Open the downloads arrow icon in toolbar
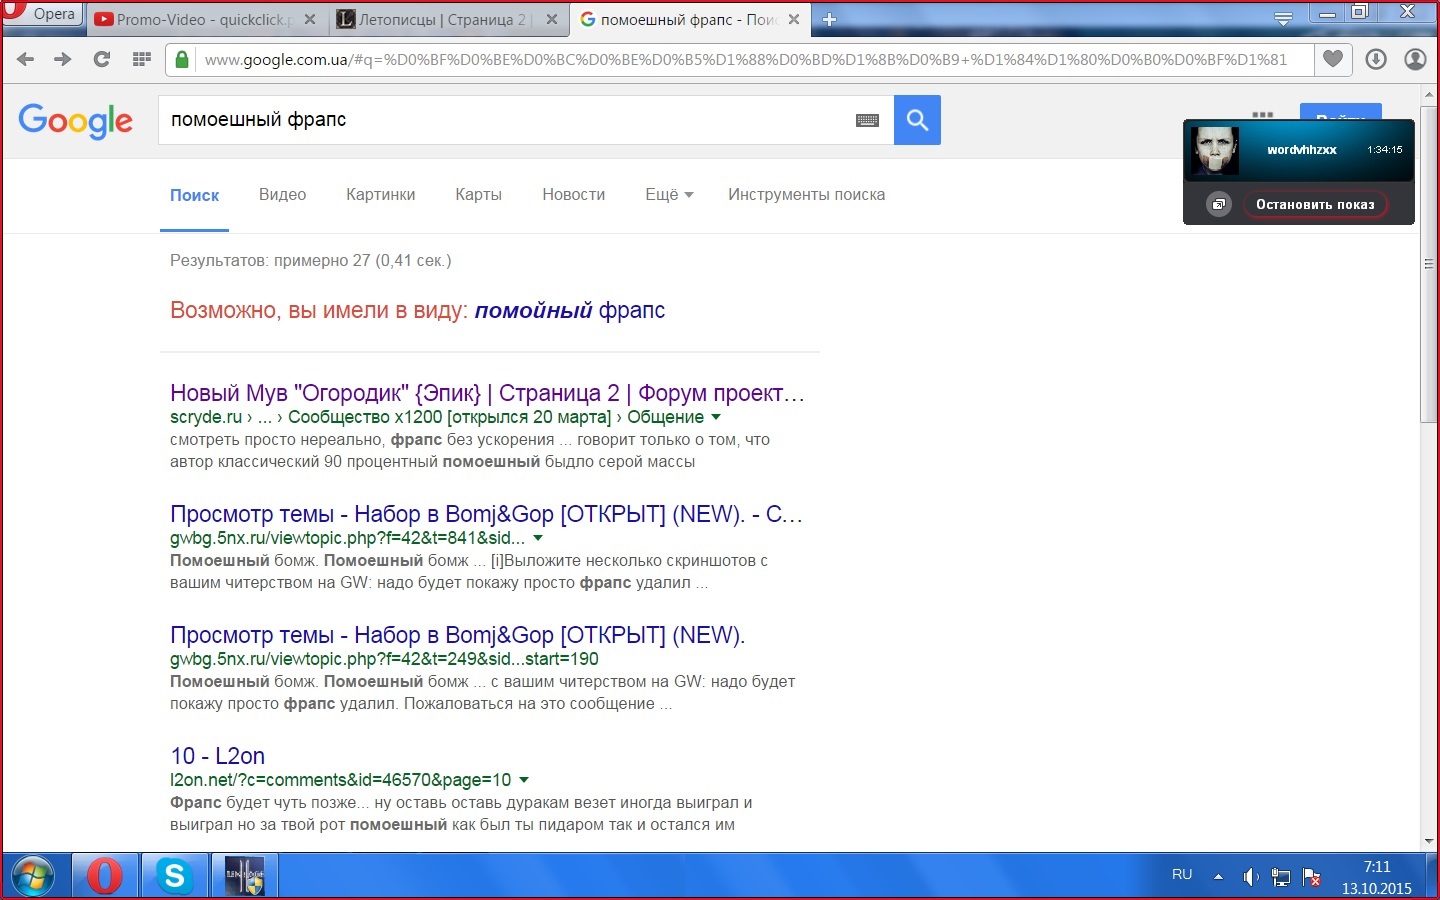The width and height of the screenshot is (1440, 900). tap(1376, 59)
